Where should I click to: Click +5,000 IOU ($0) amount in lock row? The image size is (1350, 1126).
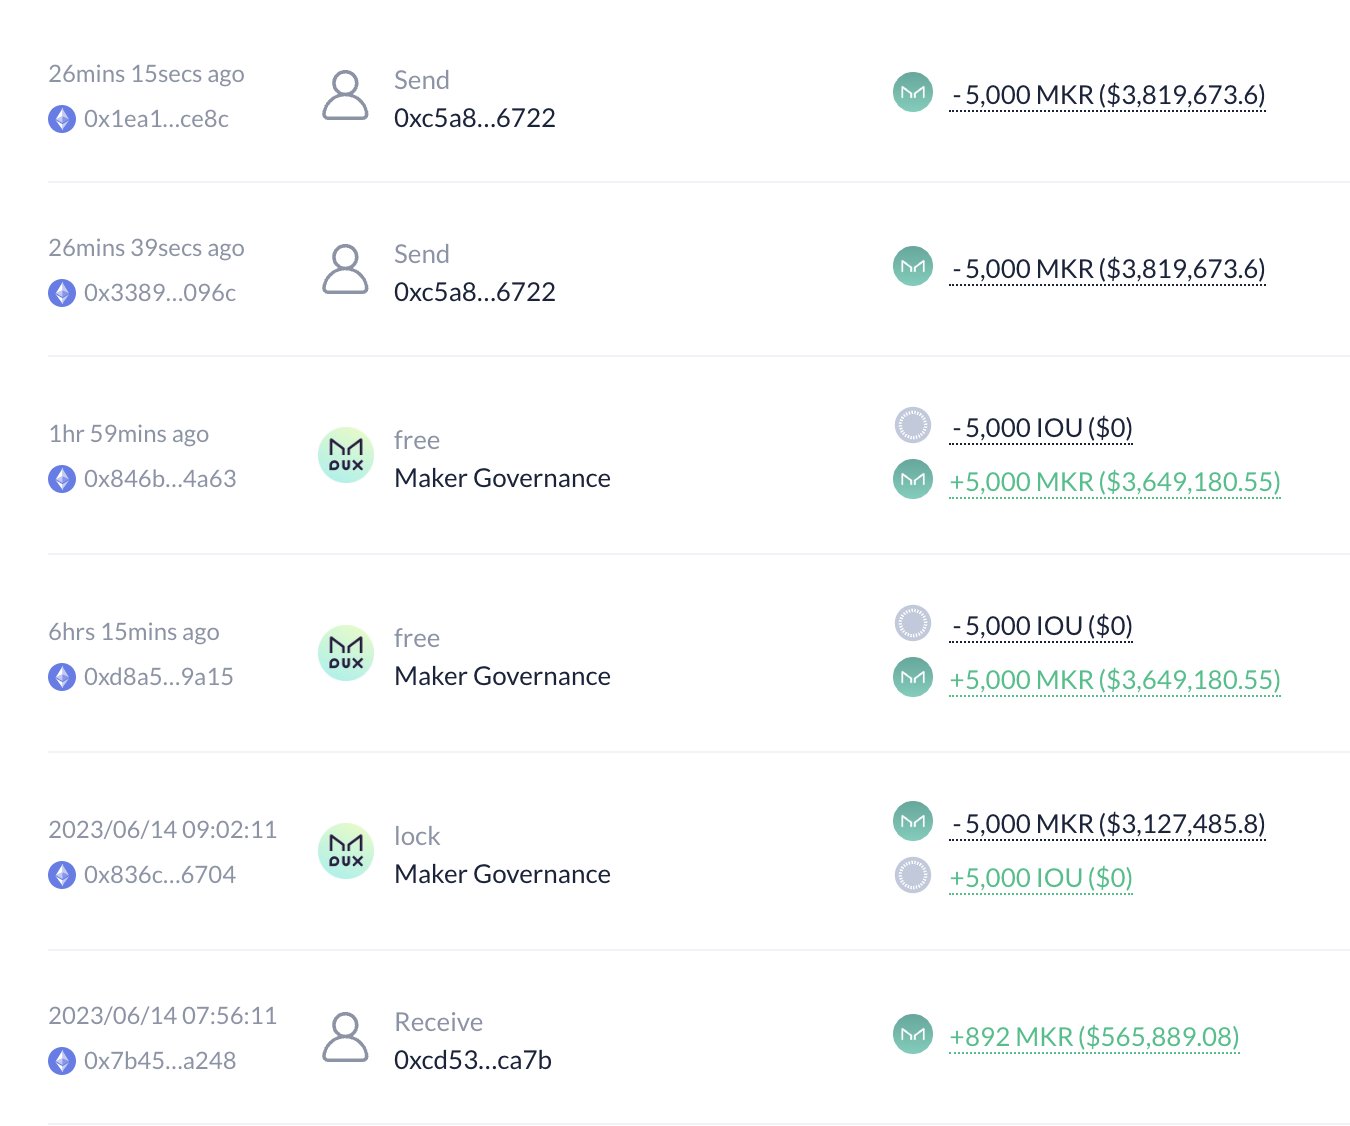[1040, 878]
